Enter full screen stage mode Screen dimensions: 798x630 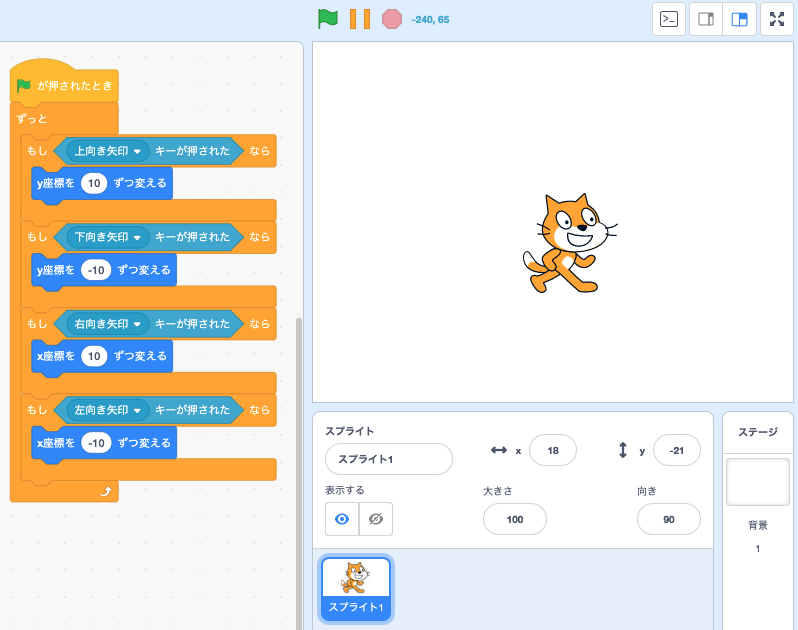point(777,19)
